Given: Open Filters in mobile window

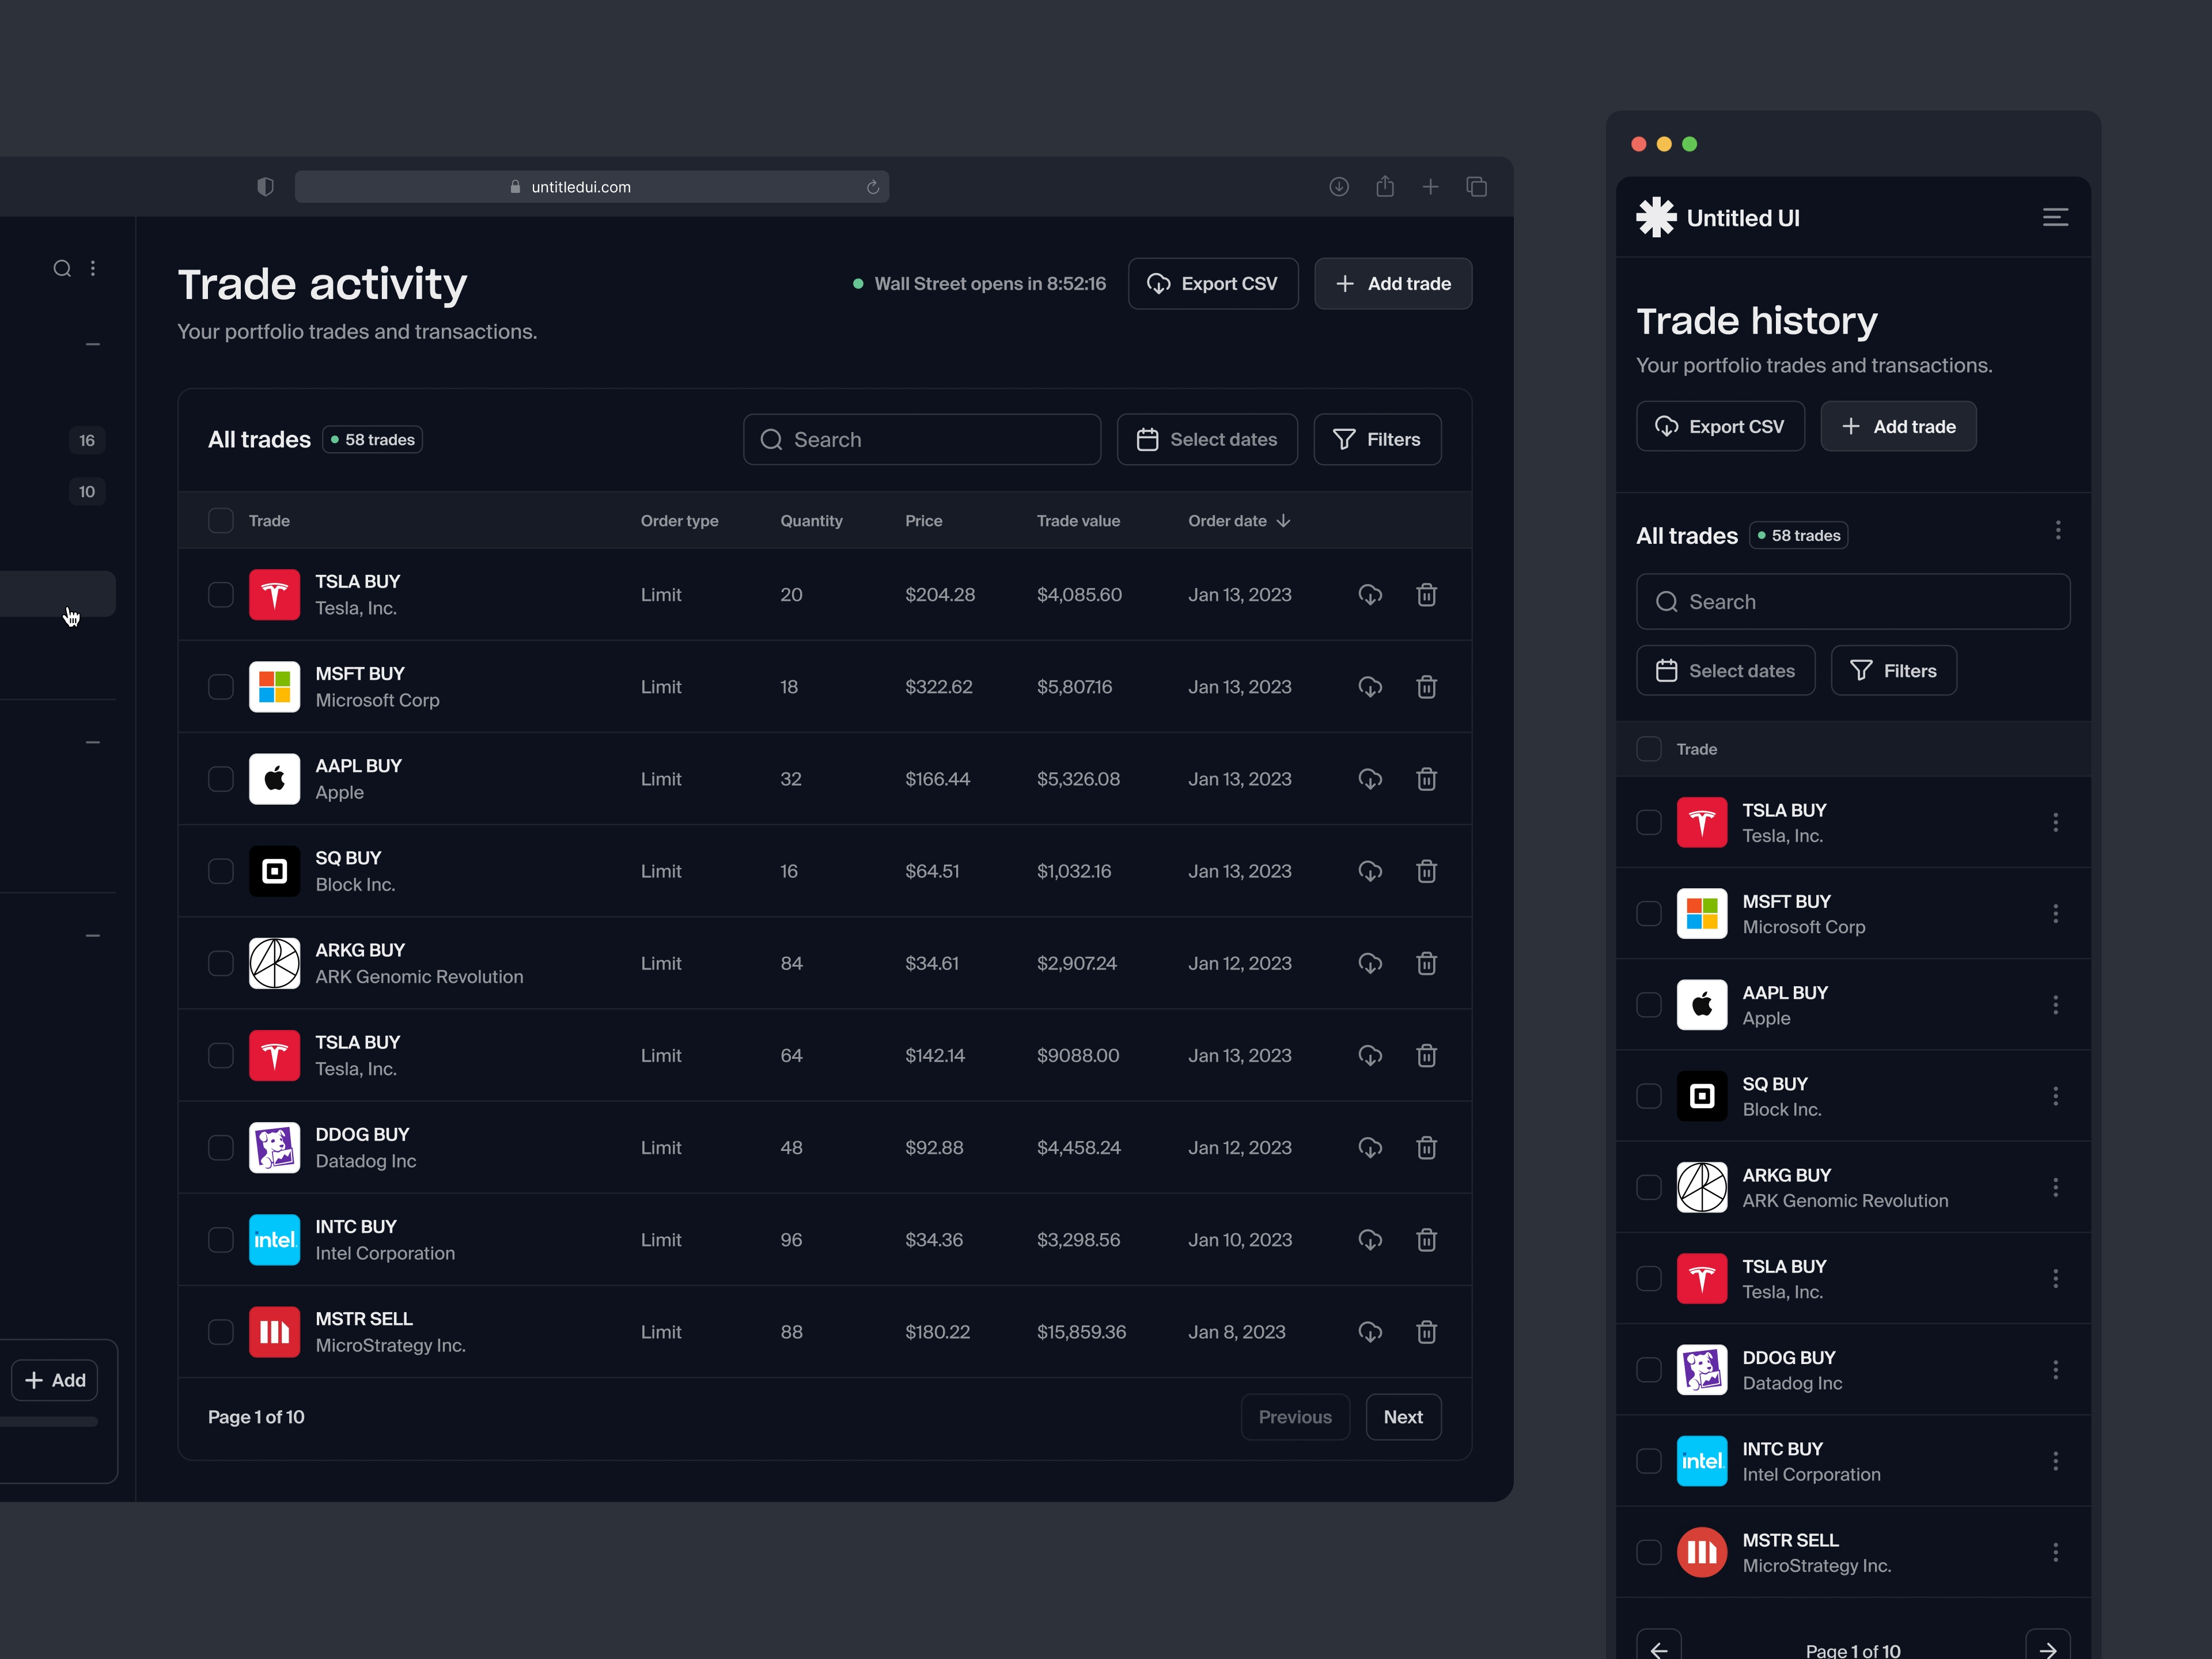Looking at the screenshot, I should [x=1893, y=670].
